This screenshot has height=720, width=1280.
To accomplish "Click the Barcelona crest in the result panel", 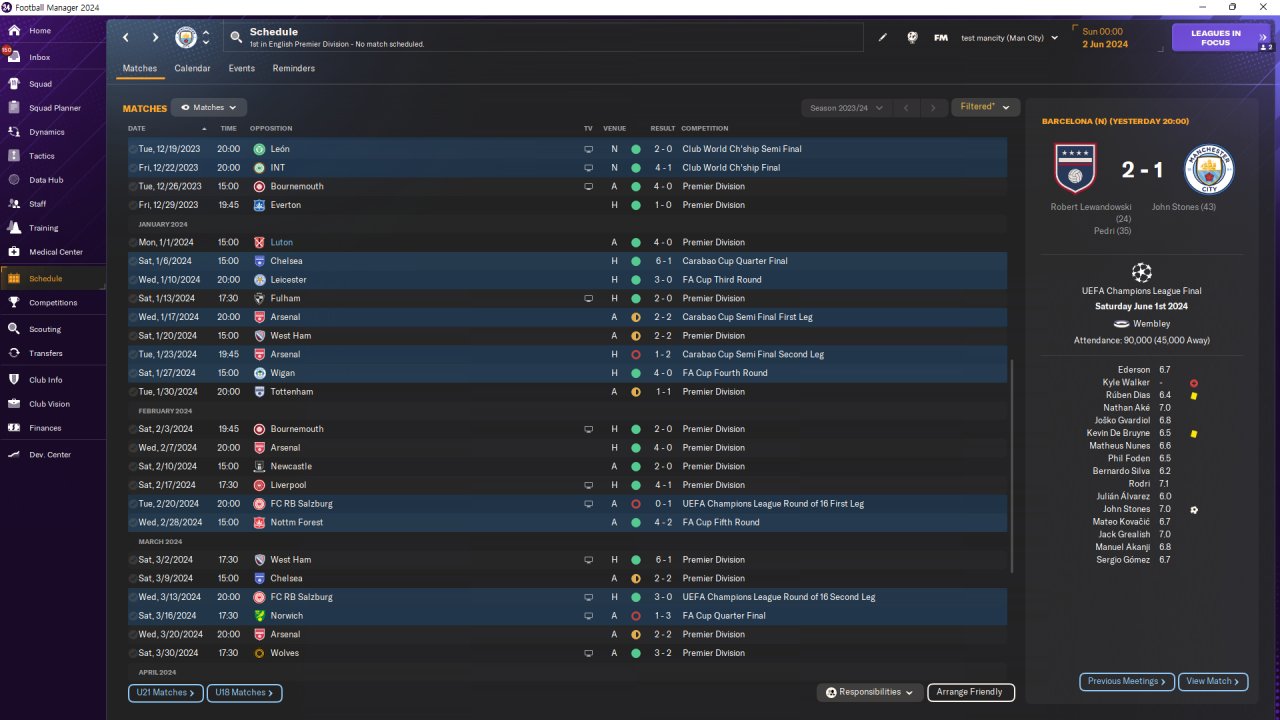I will 1075,168.
